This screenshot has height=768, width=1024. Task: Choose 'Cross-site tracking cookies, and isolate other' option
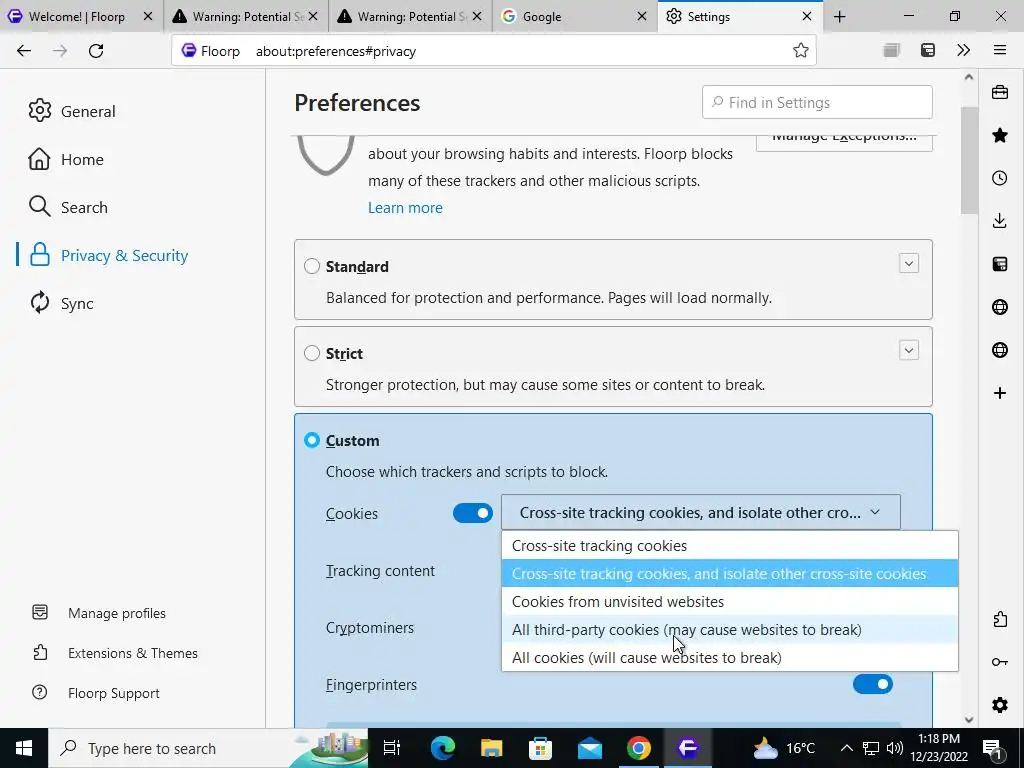point(729,573)
